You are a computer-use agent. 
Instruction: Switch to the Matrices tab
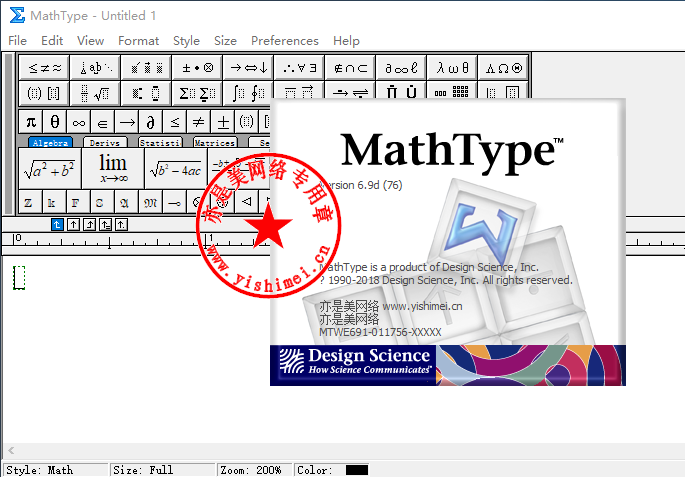tap(215, 142)
